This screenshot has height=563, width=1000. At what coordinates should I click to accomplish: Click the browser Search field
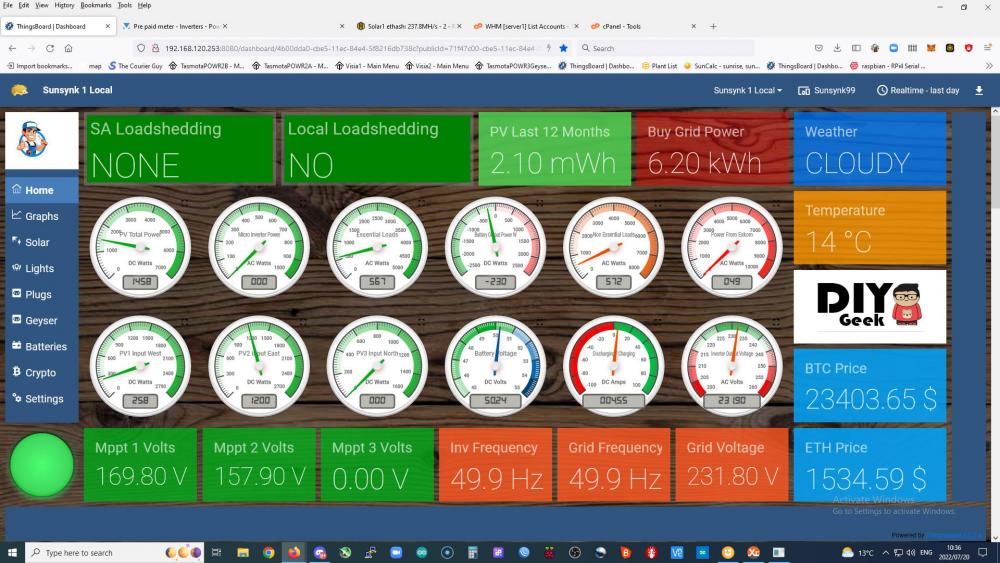click(665, 48)
